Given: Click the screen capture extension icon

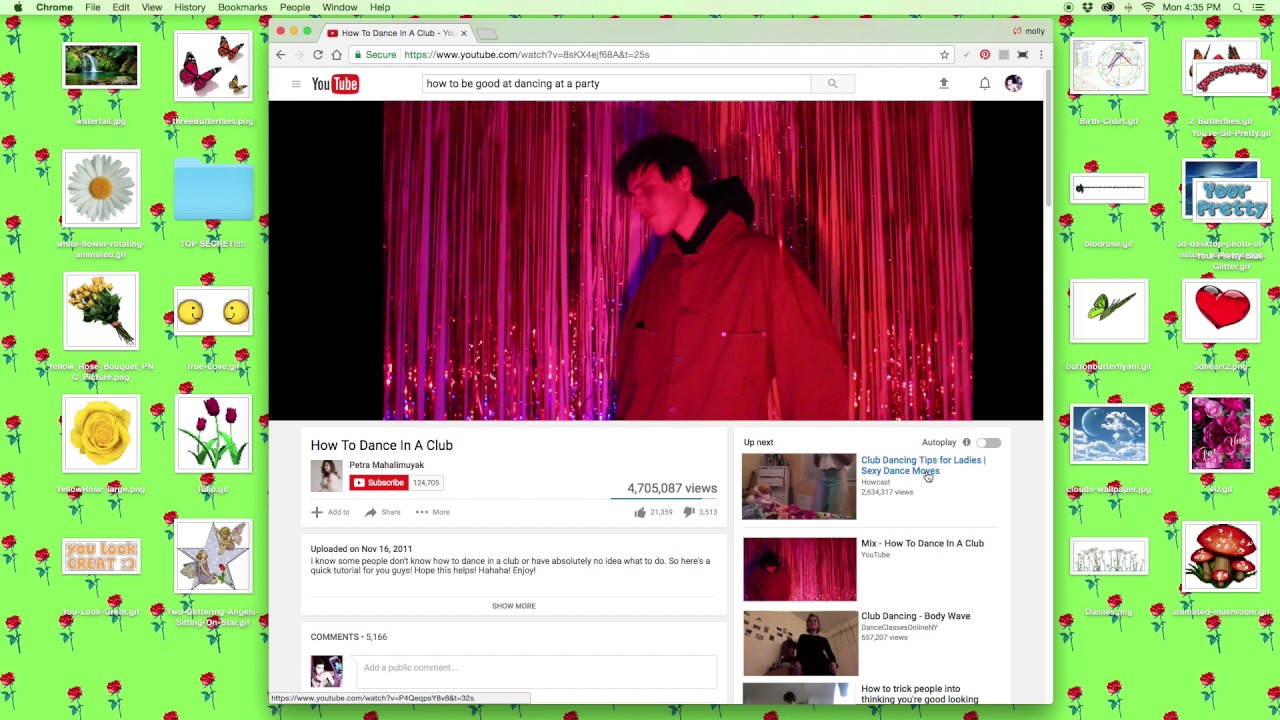Looking at the screenshot, I should [1022, 55].
